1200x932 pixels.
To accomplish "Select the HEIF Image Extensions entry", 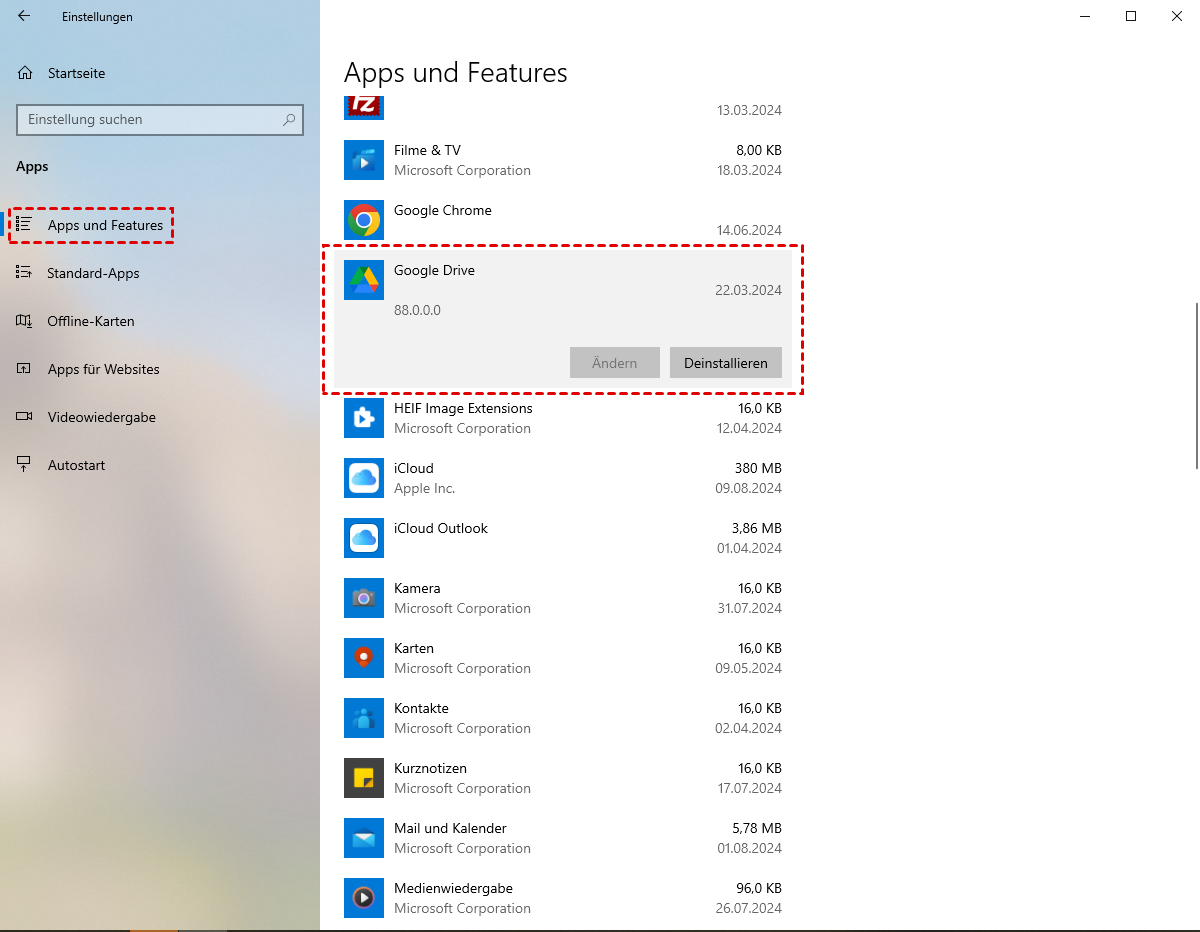I will pyautogui.click(x=463, y=408).
